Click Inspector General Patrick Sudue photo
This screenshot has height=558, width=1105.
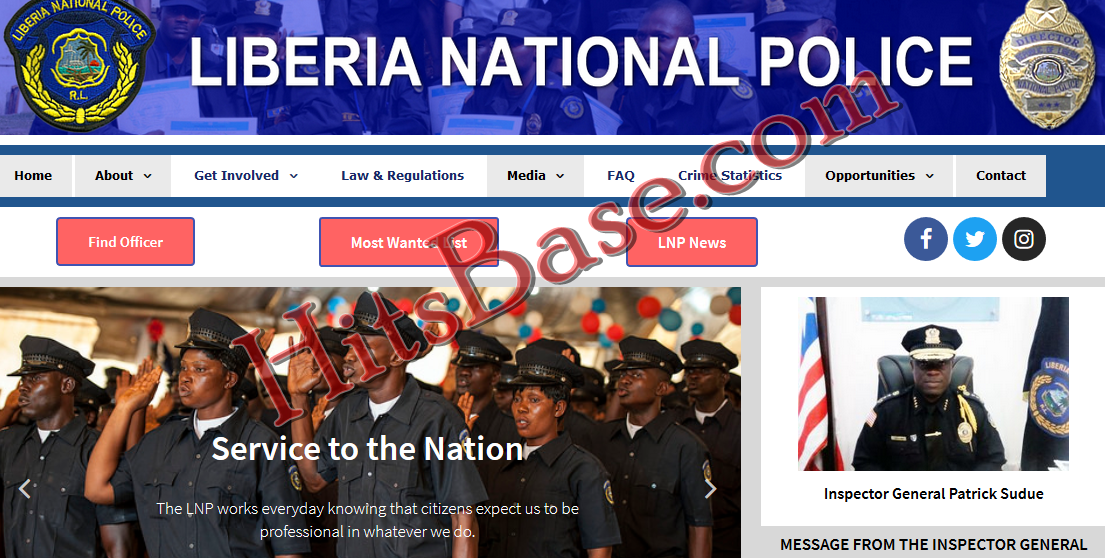pos(933,384)
